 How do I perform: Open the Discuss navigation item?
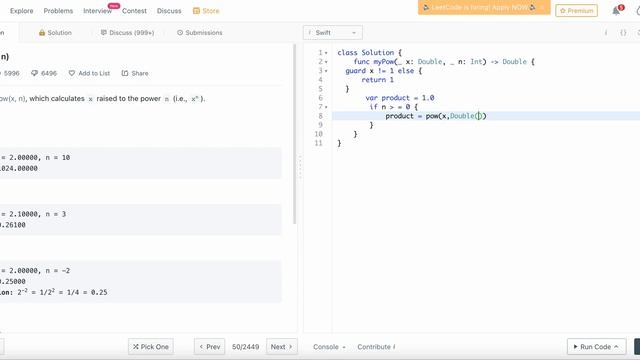tap(169, 11)
